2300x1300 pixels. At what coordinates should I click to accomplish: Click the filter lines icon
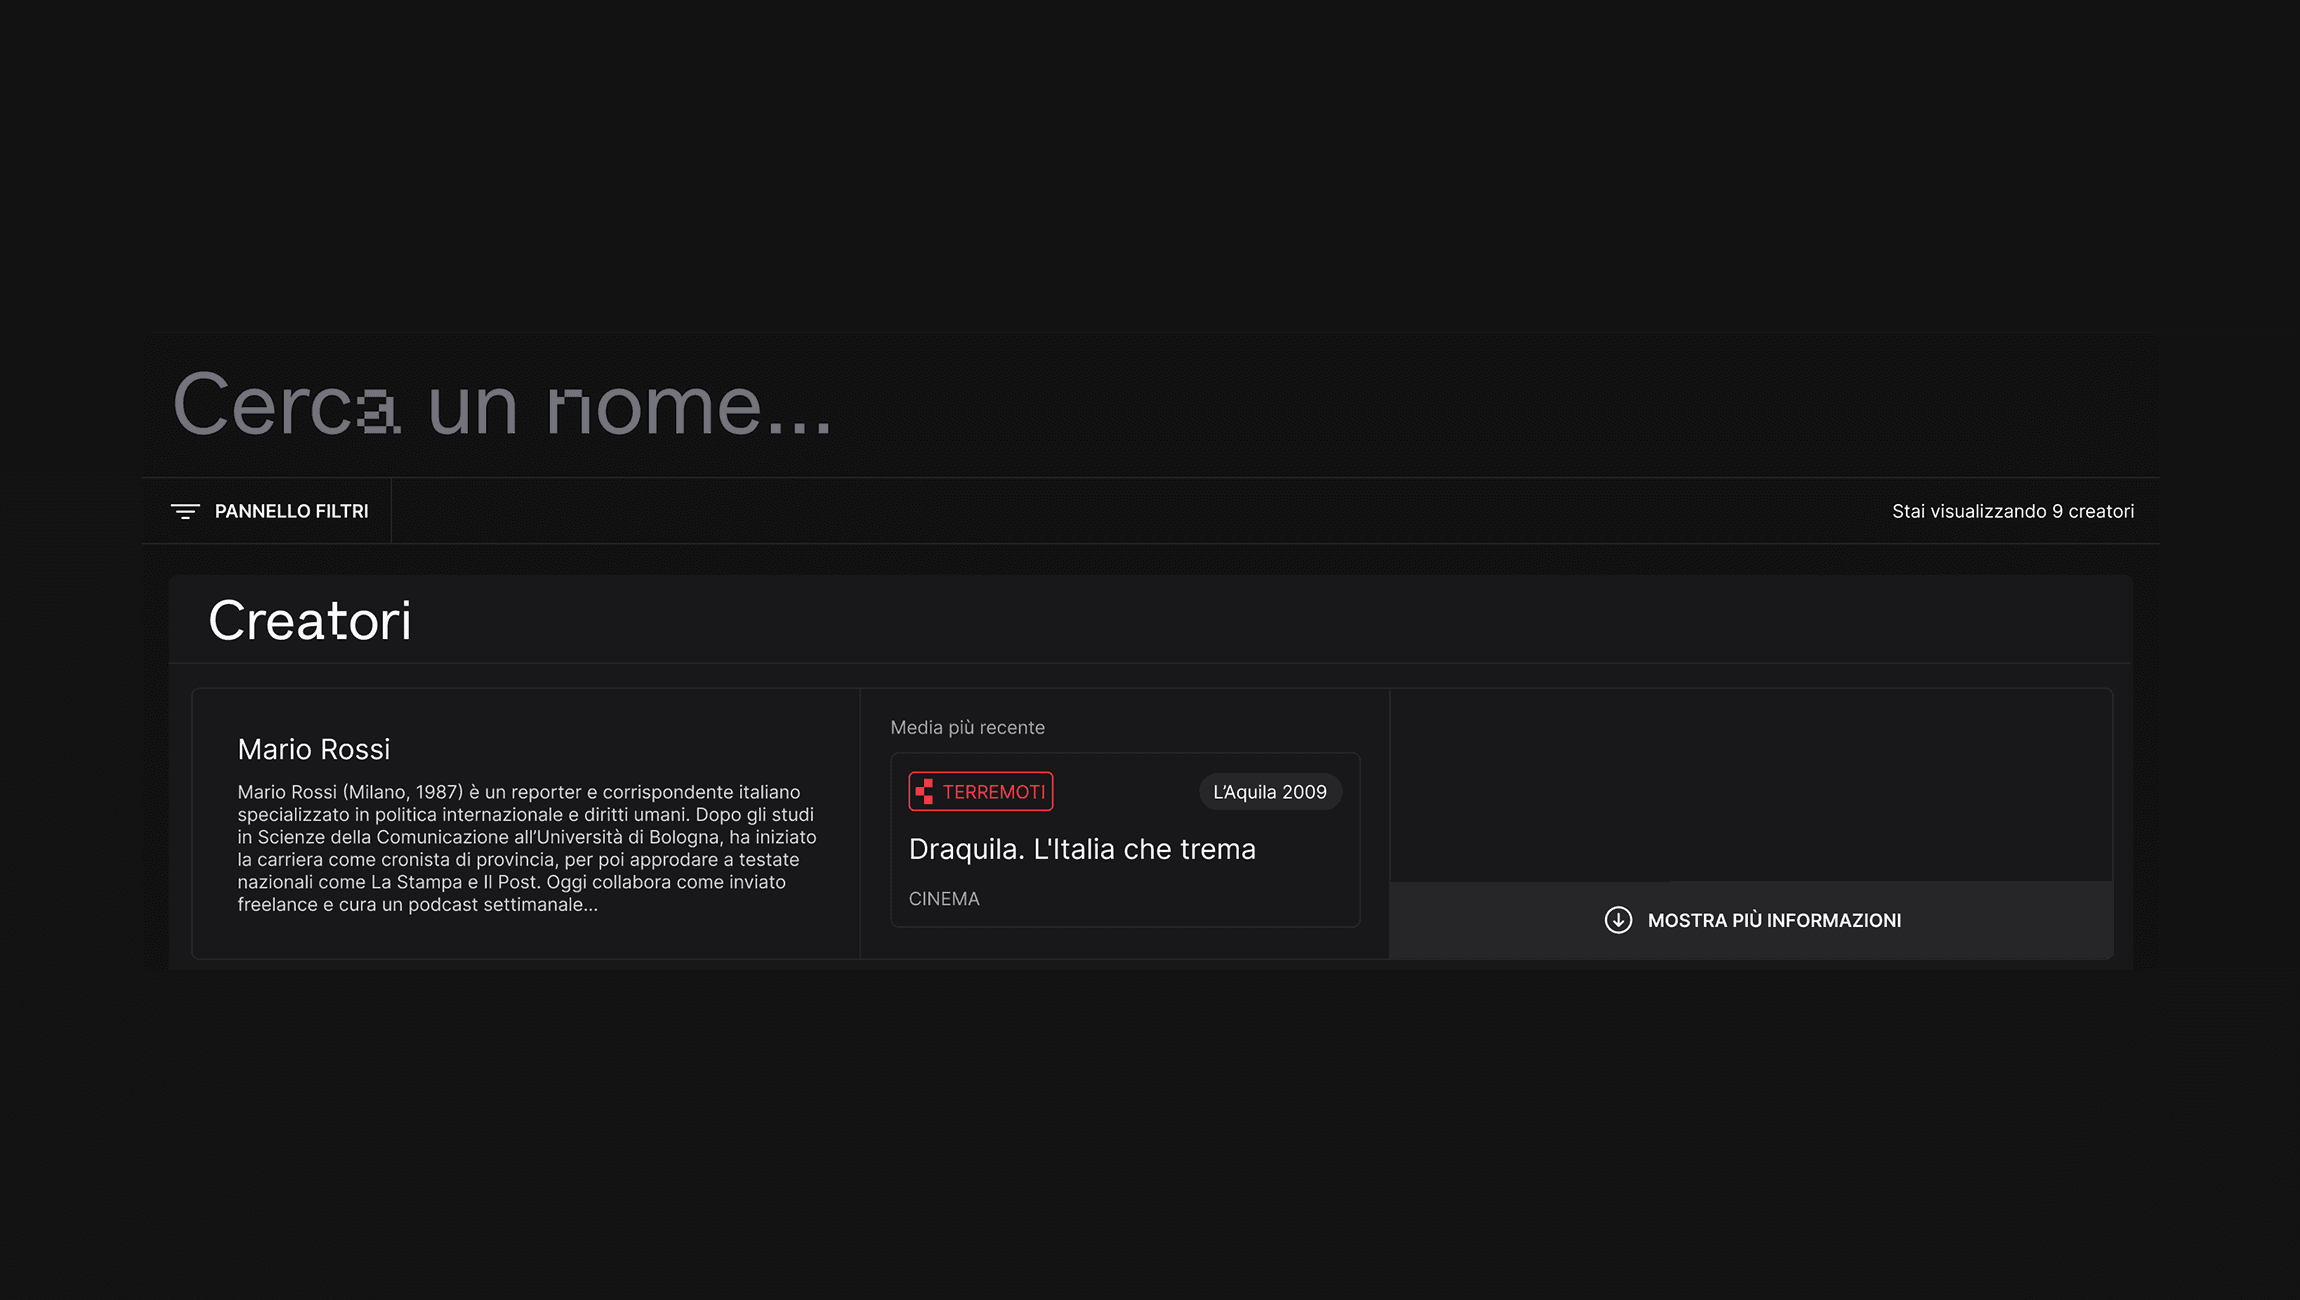pyautogui.click(x=185, y=511)
